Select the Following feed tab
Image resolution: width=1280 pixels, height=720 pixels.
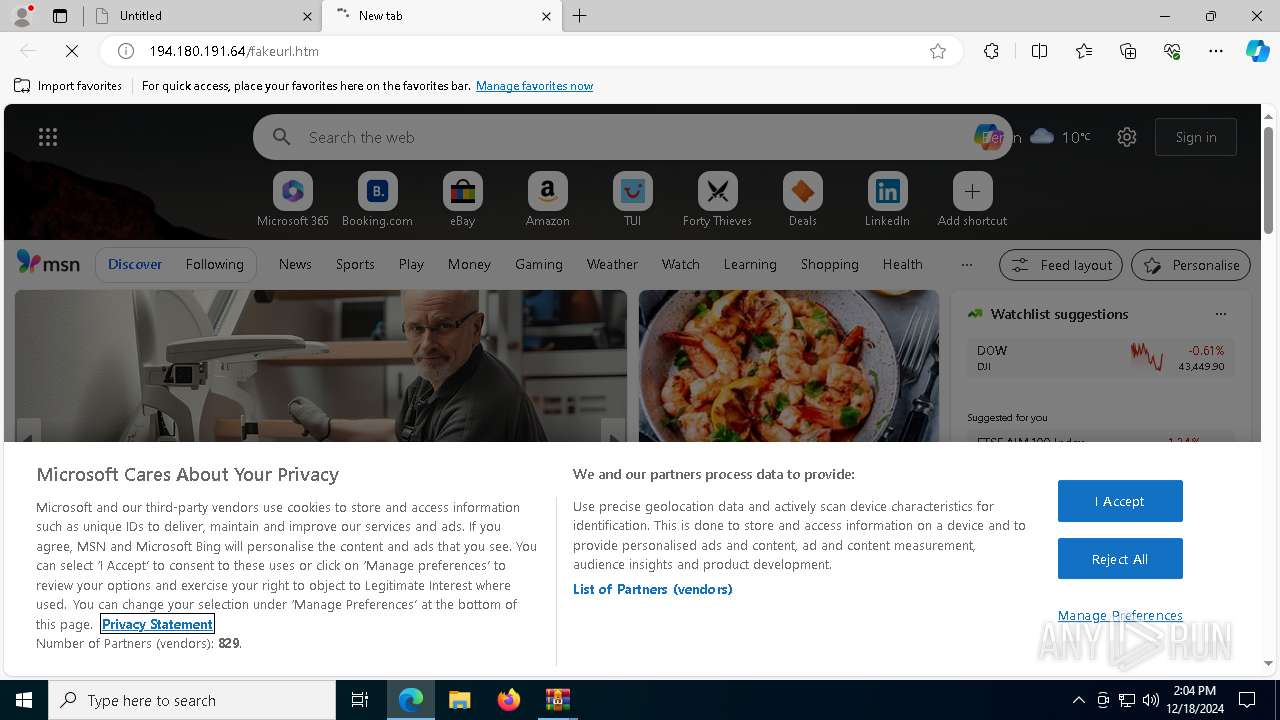point(214,264)
